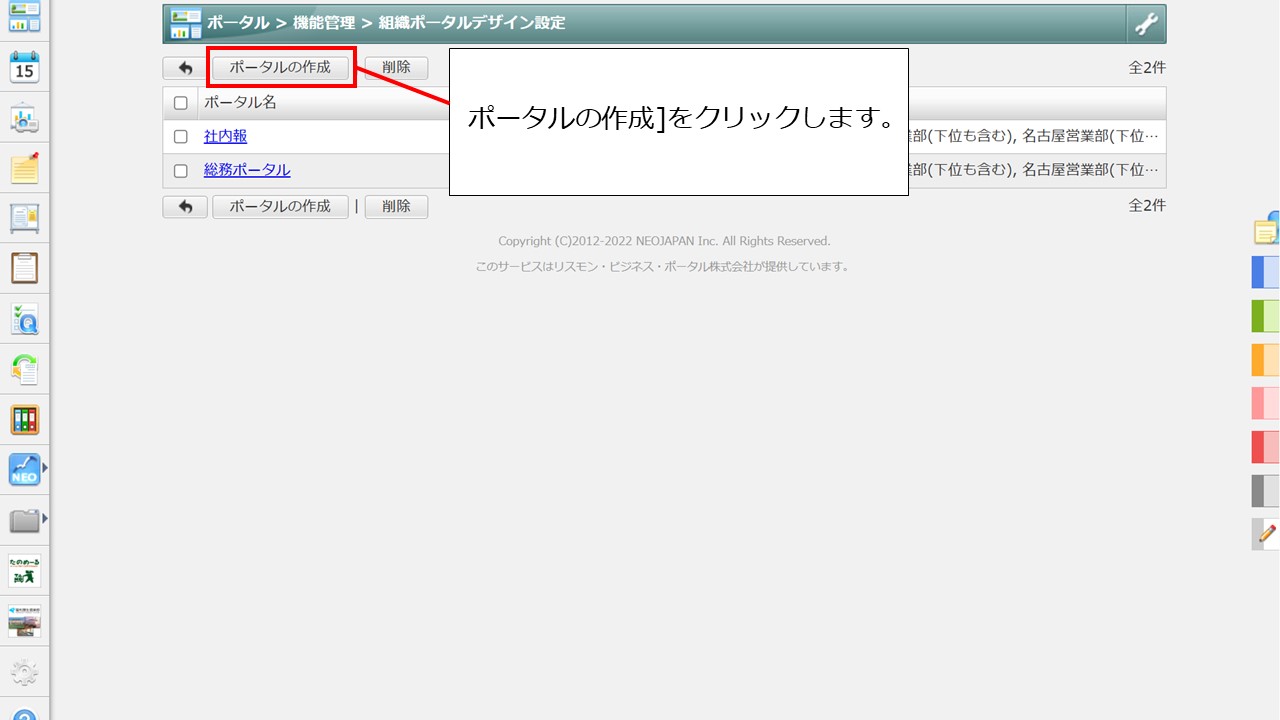Click 機能管理 in the breadcrumb

point(323,23)
